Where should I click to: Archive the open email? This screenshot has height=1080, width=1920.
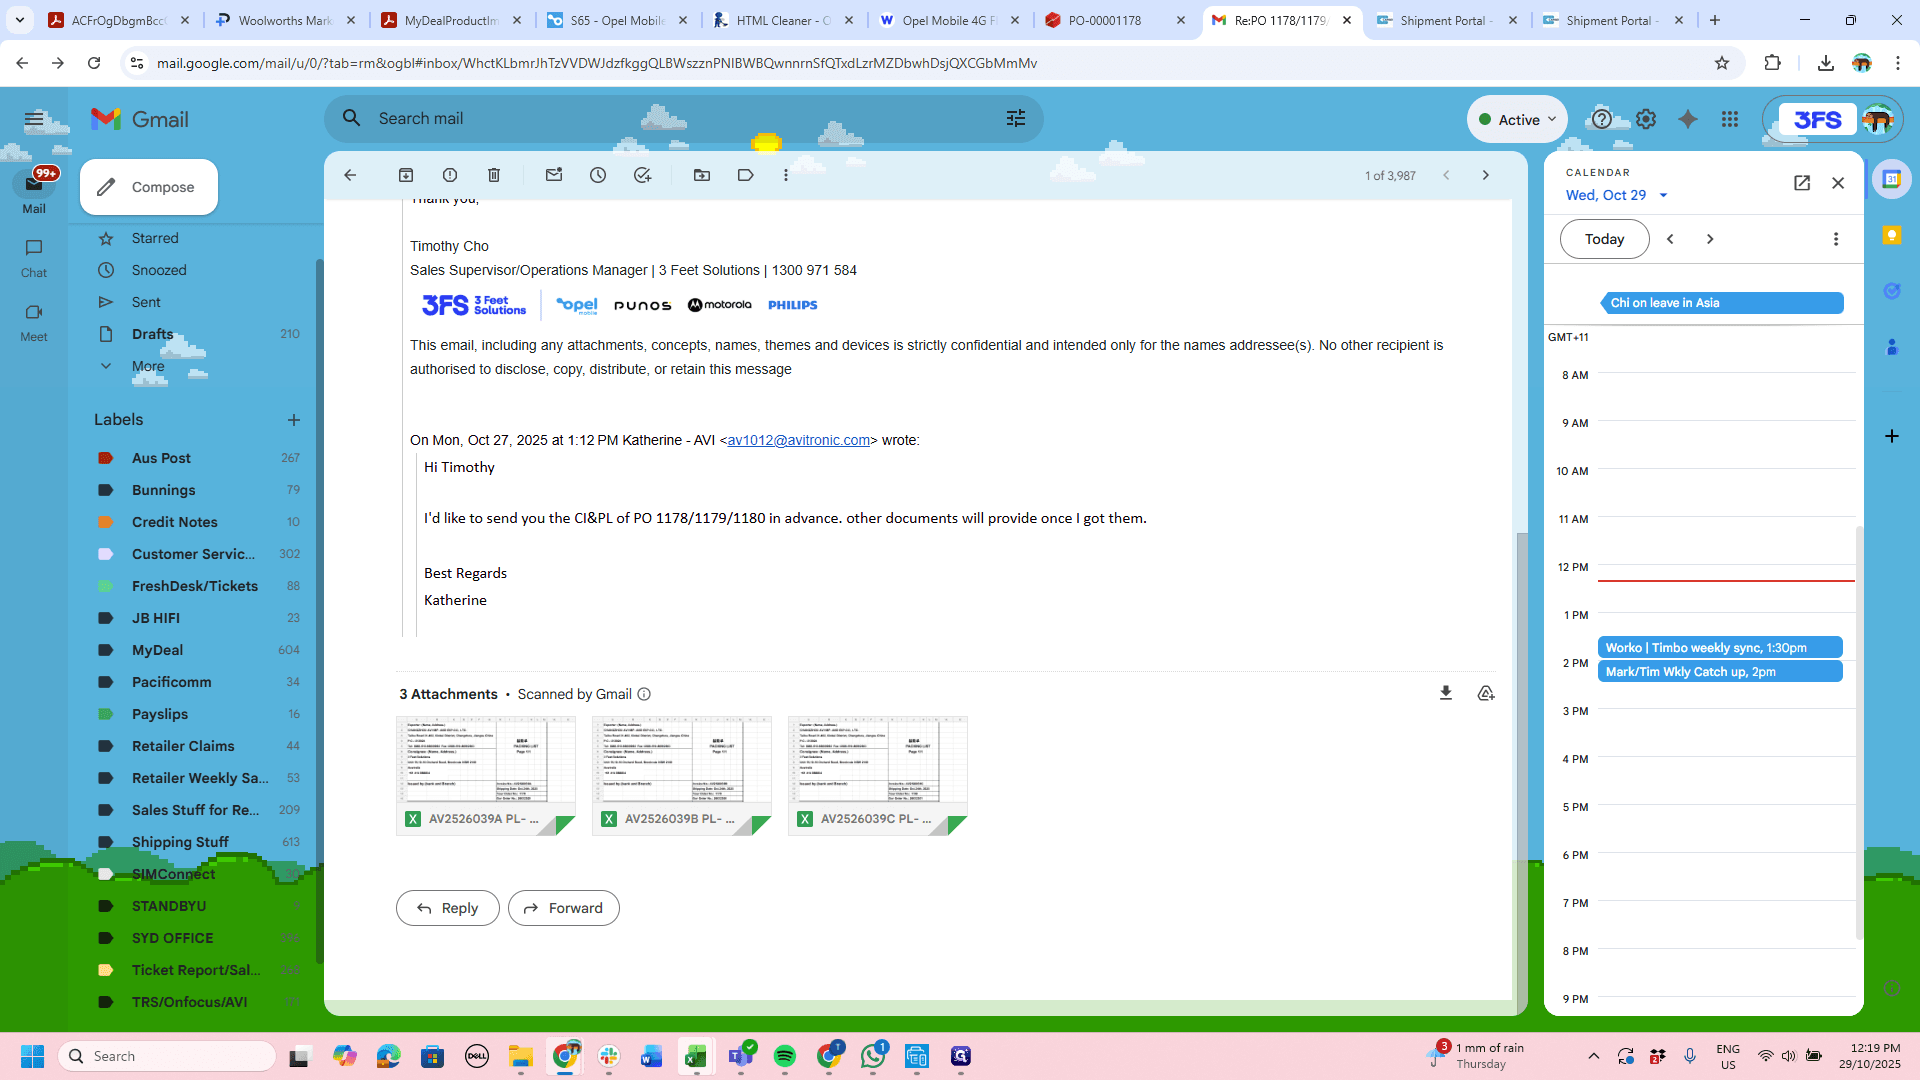coord(406,175)
